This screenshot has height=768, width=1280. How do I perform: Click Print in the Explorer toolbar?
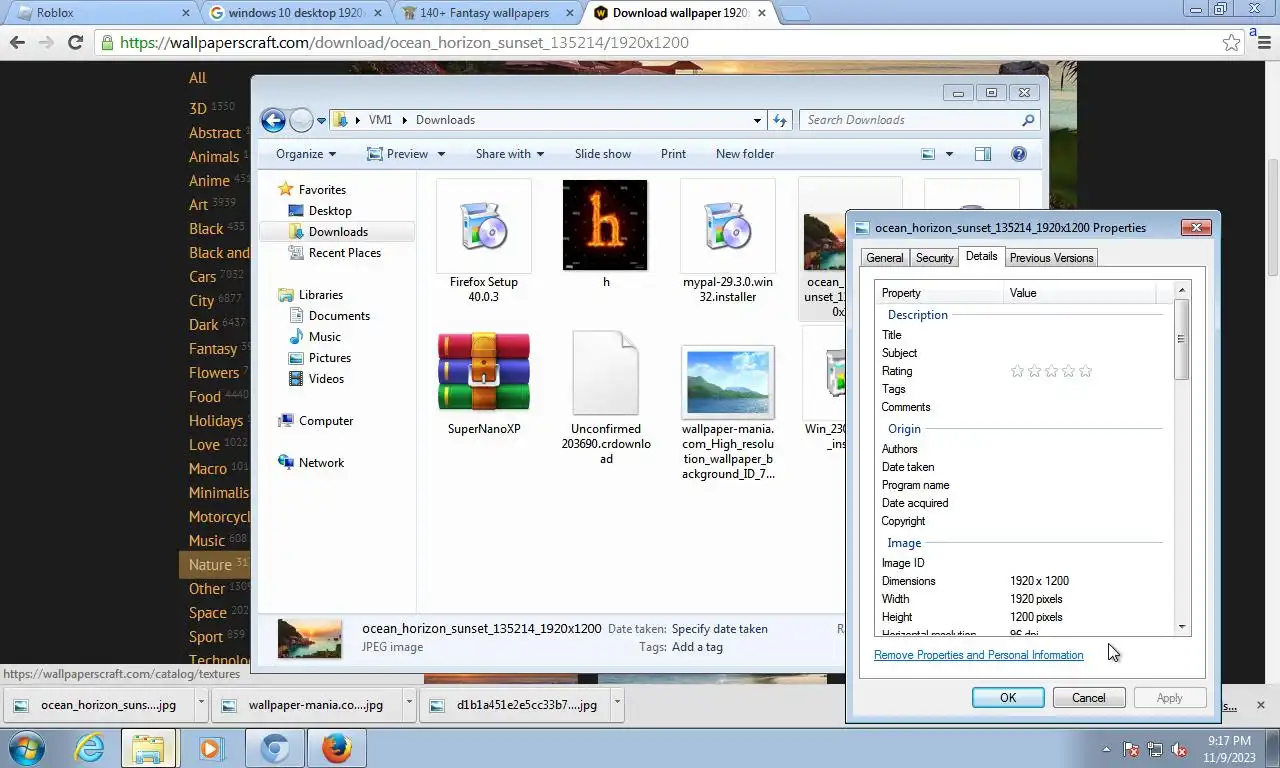tap(673, 154)
